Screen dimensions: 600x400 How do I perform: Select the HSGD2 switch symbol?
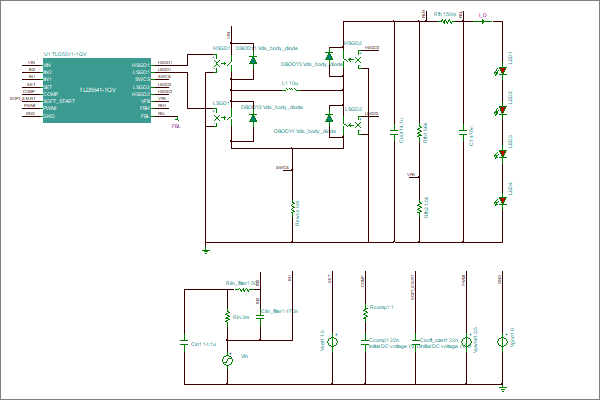pos(352,60)
